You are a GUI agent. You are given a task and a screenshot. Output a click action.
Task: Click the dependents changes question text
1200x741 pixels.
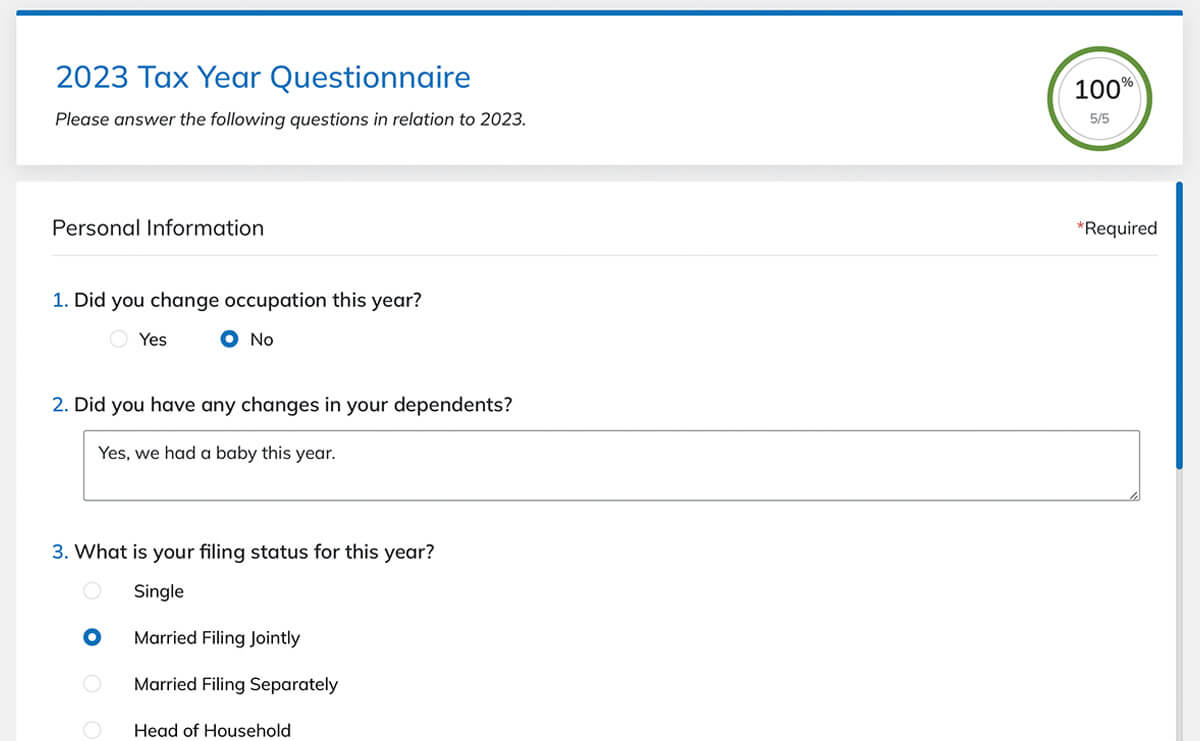pyautogui.click(x=292, y=405)
